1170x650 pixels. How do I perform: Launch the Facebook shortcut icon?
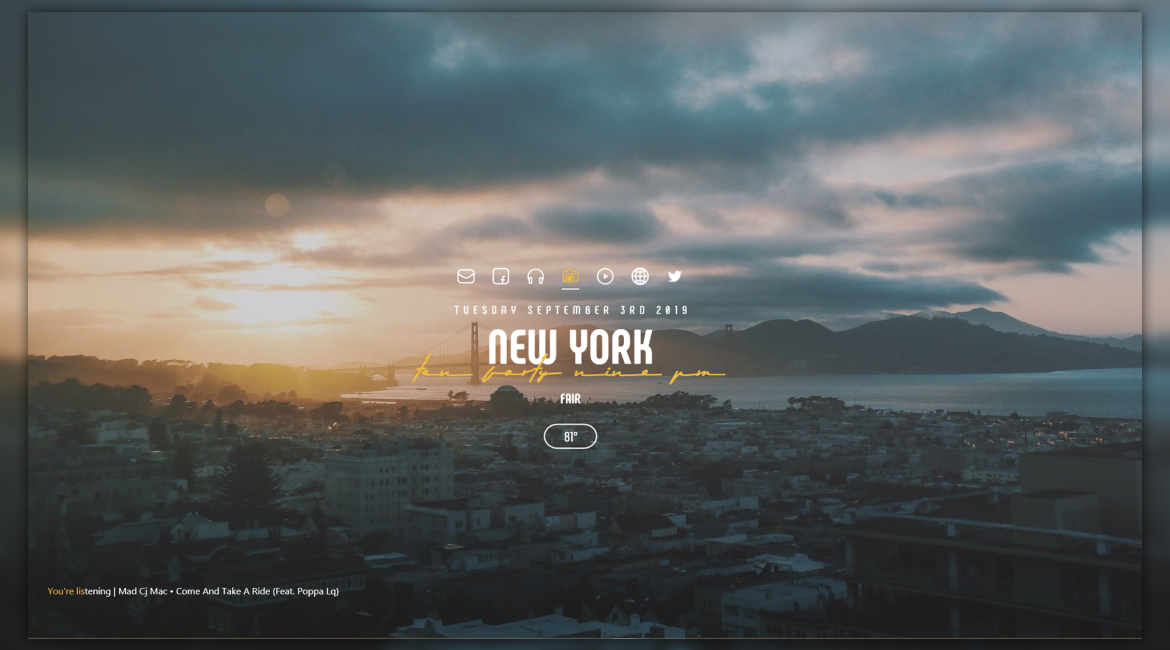(x=501, y=276)
